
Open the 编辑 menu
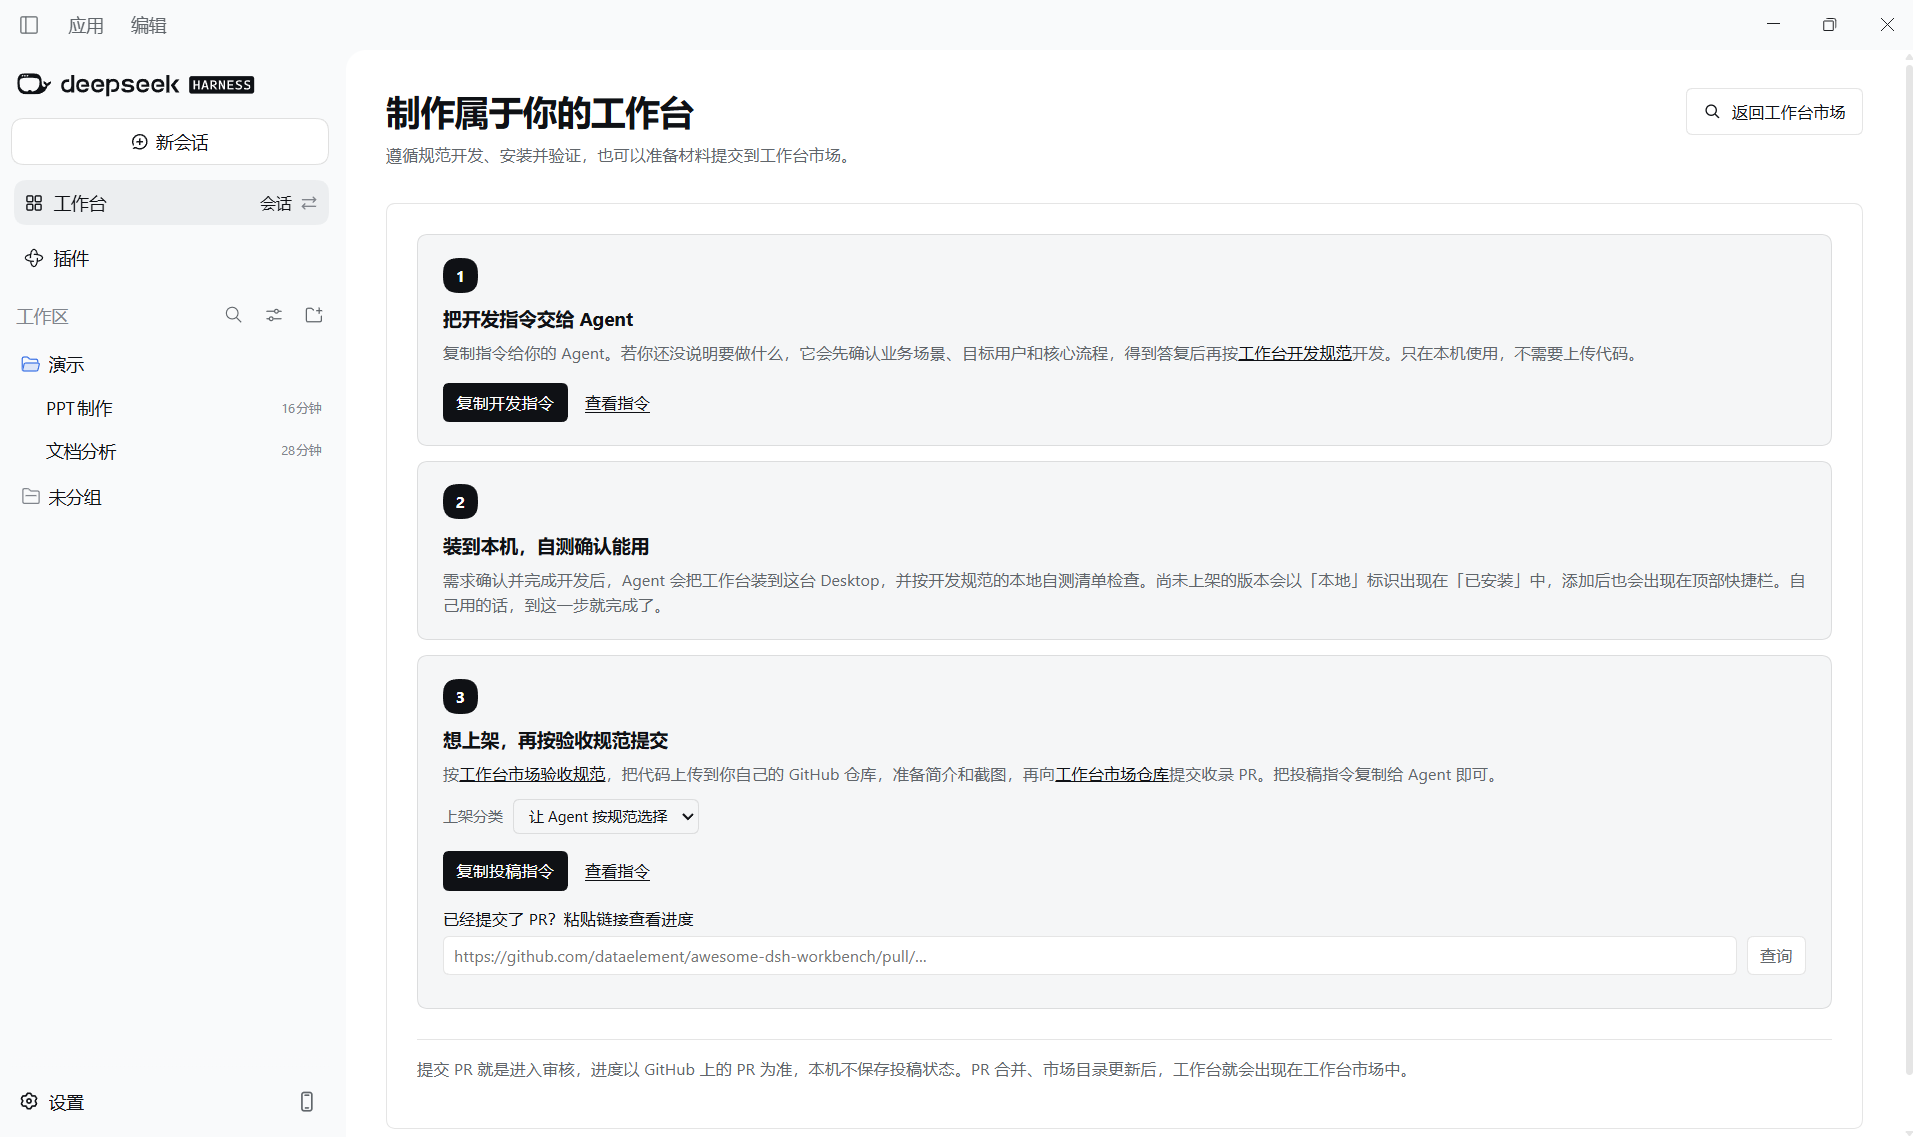(x=149, y=25)
